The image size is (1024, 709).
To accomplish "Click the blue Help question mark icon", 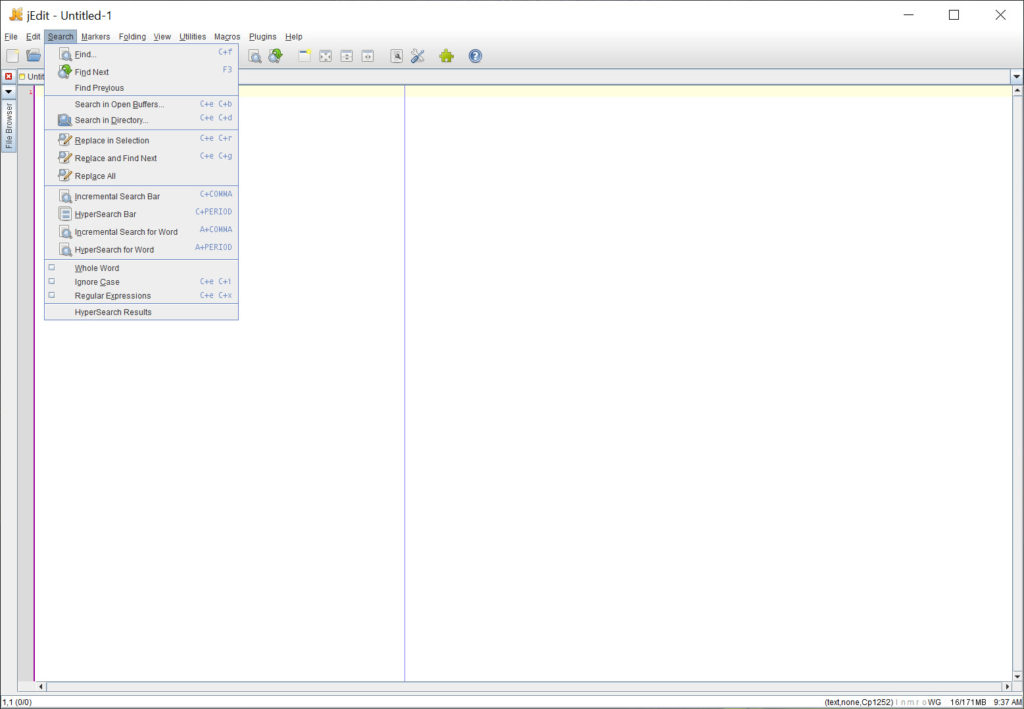I will 475,56.
